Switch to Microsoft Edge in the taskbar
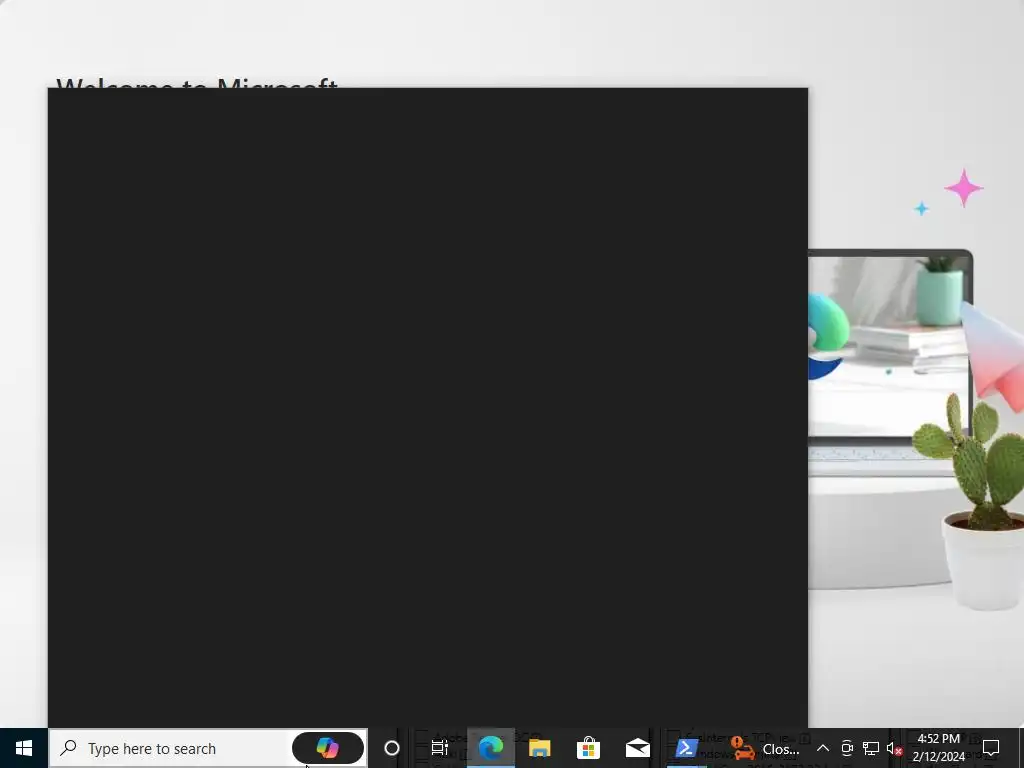The height and width of the screenshot is (768, 1024). 490,748
